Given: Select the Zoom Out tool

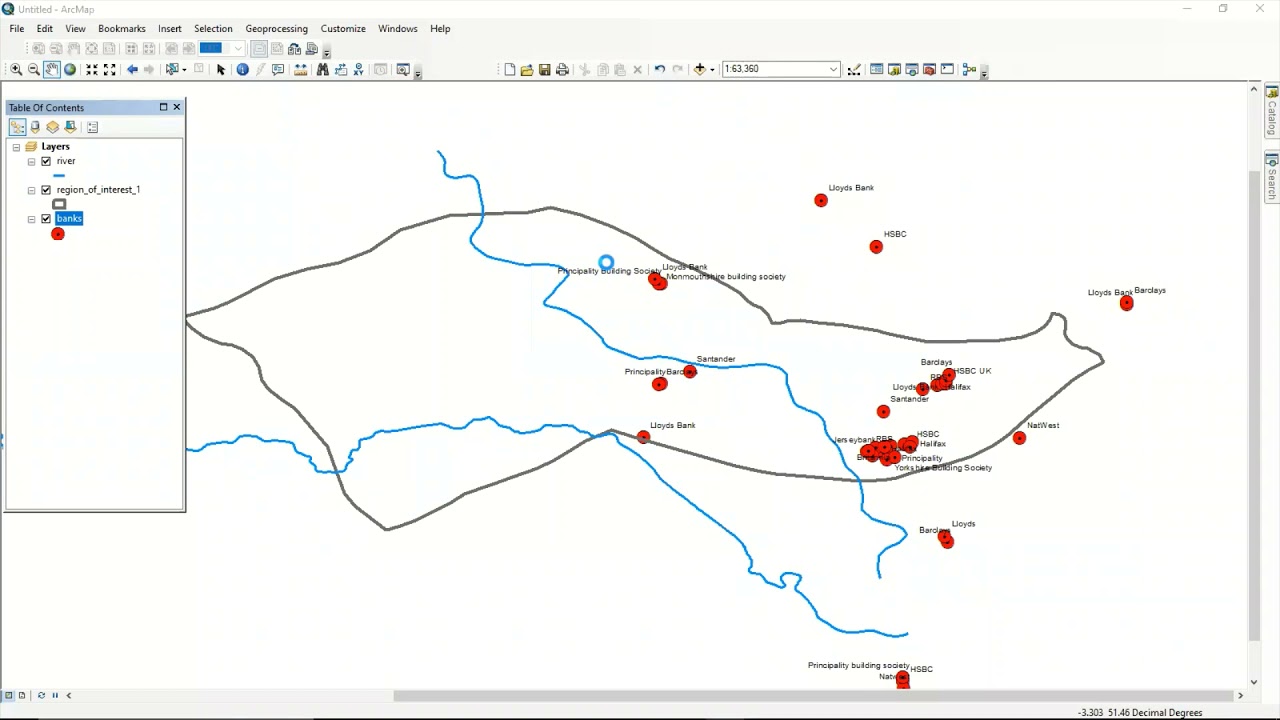Looking at the screenshot, I should tap(34, 69).
